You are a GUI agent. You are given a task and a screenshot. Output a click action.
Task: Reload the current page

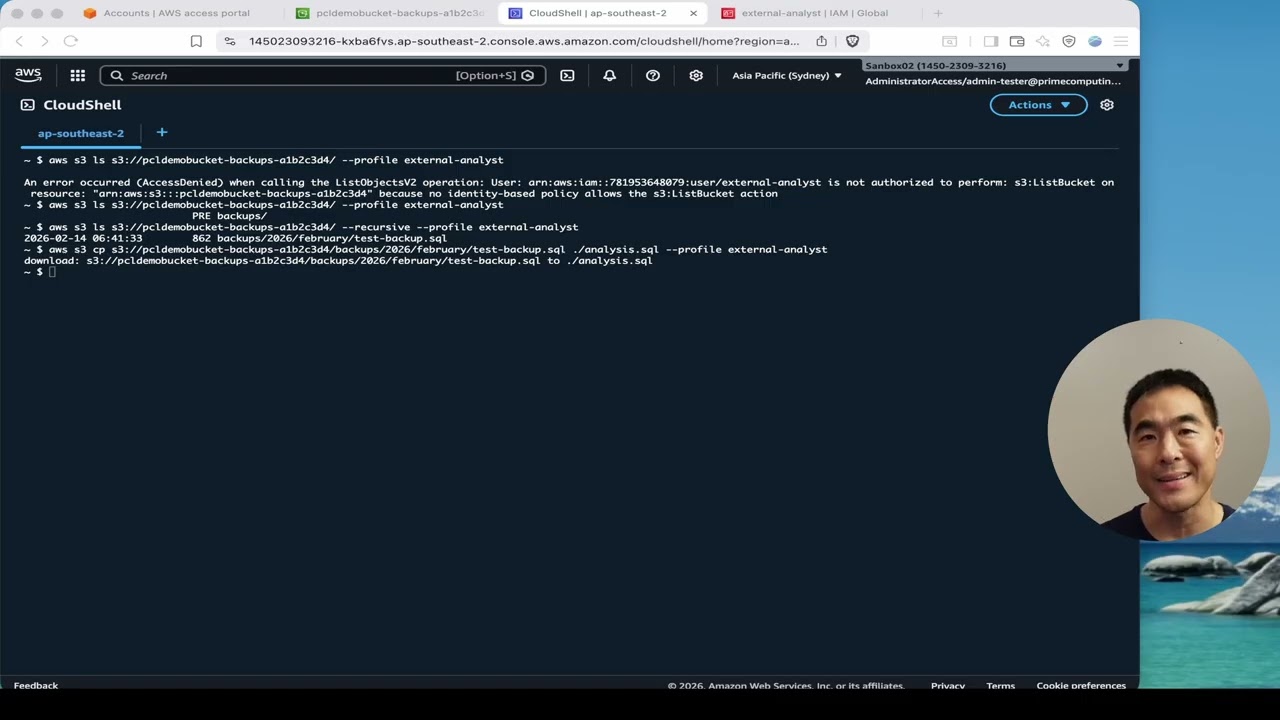(x=70, y=41)
